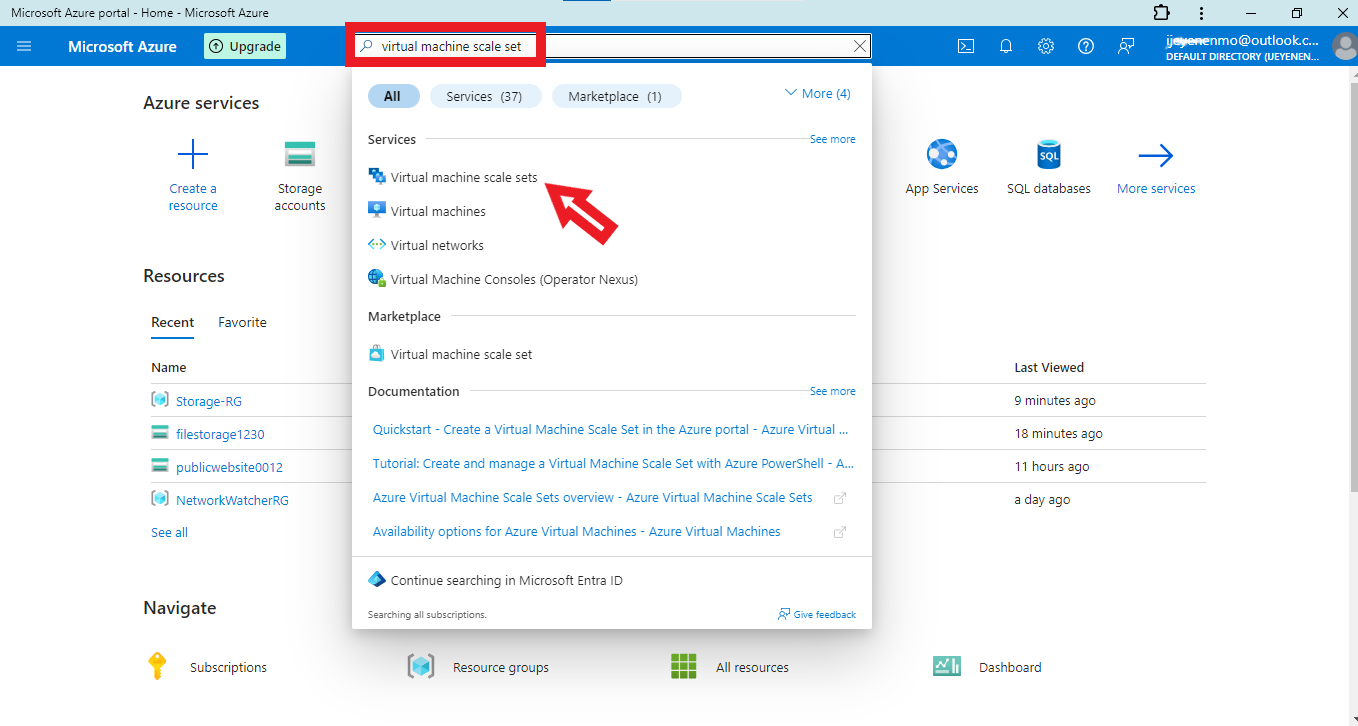The image size is (1358, 726).
Task: Open filestorage1230 resource
Action: pyautogui.click(x=220, y=434)
